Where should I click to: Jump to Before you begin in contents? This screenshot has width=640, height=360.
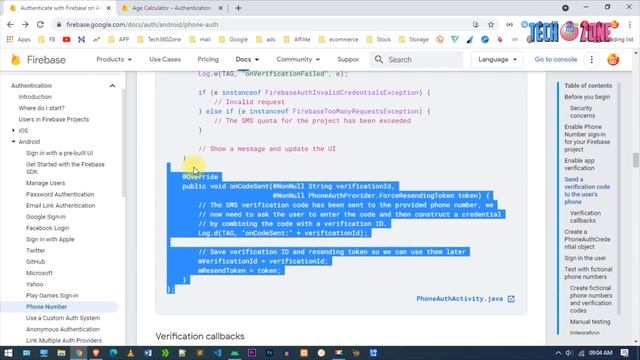[x=587, y=97]
